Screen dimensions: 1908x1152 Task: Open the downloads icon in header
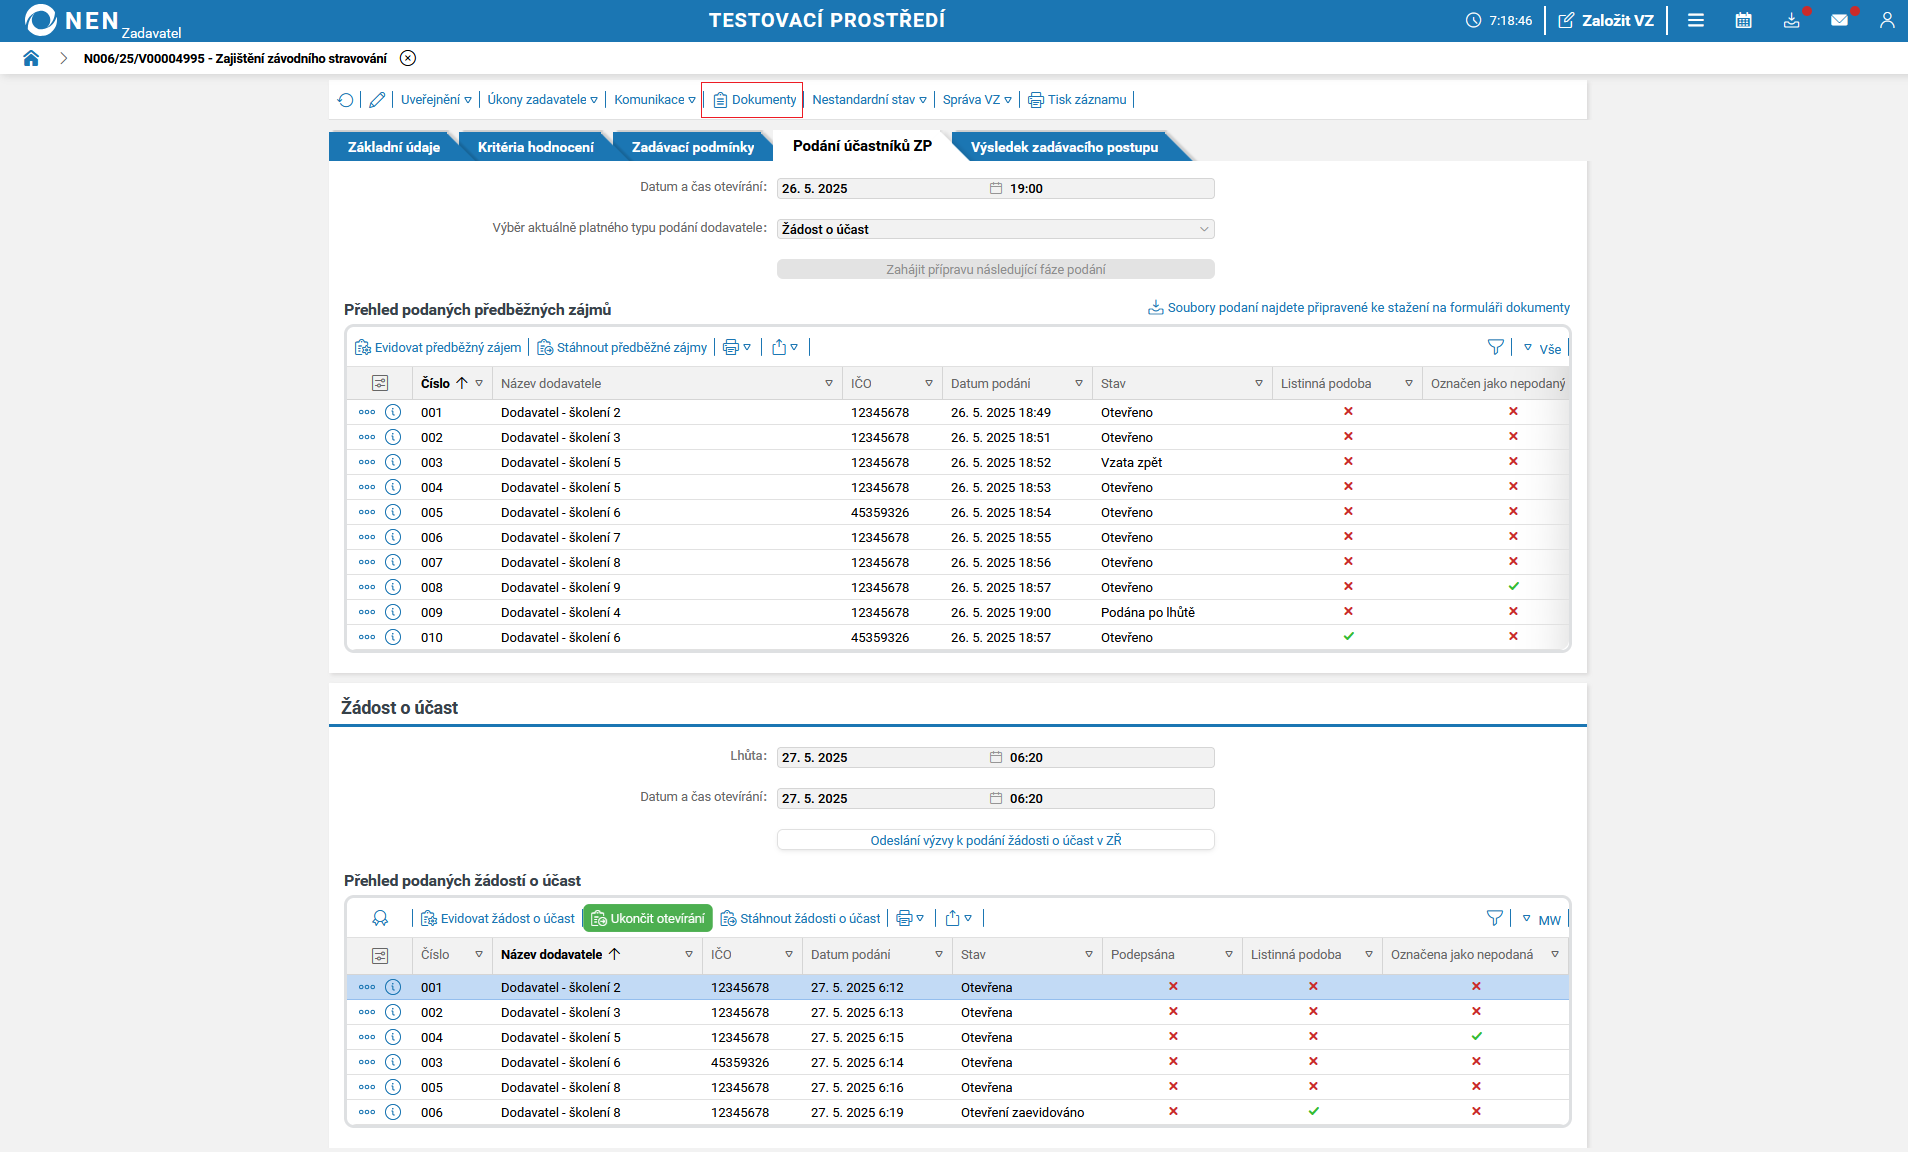coord(1792,20)
